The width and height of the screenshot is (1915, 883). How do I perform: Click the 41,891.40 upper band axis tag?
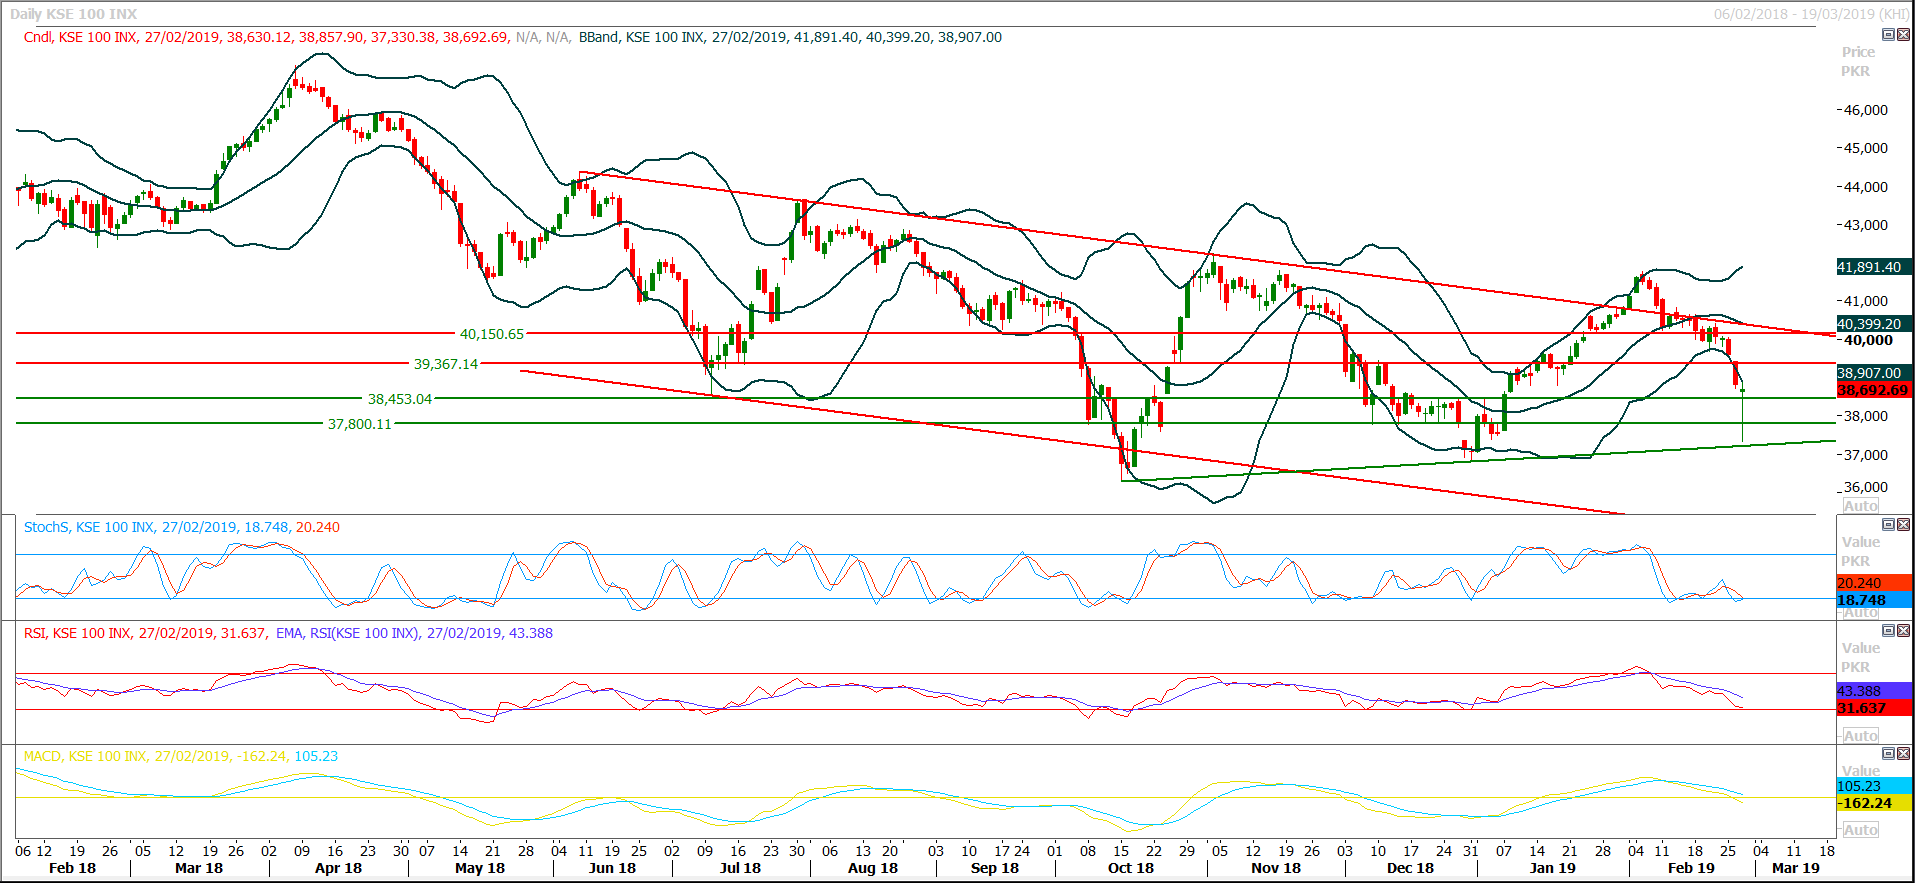pos(1874,267)
